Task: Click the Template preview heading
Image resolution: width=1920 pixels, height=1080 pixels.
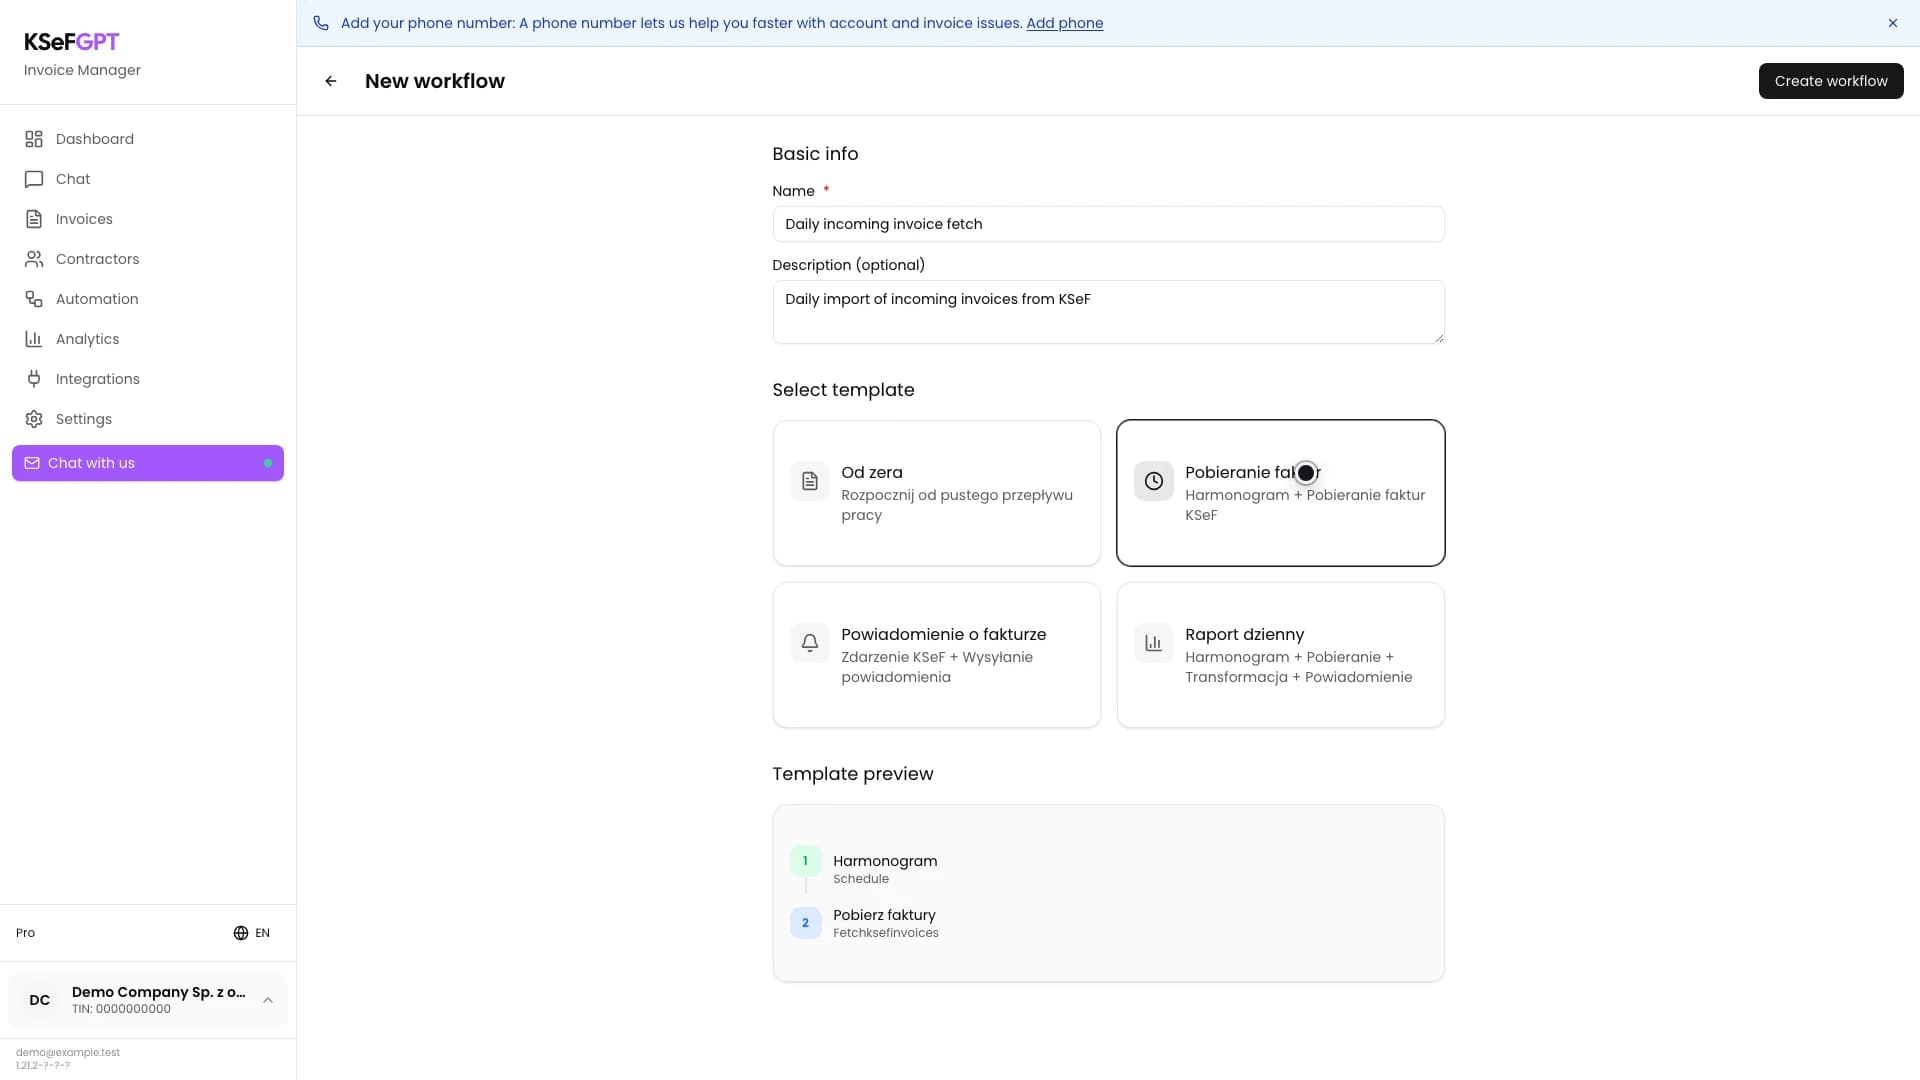Action: coord(852,774)
